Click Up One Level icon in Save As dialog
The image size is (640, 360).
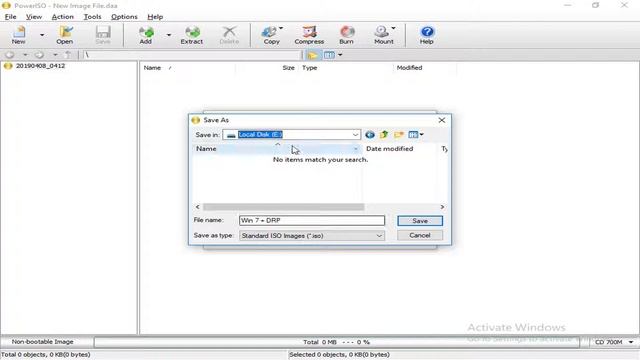384,135
